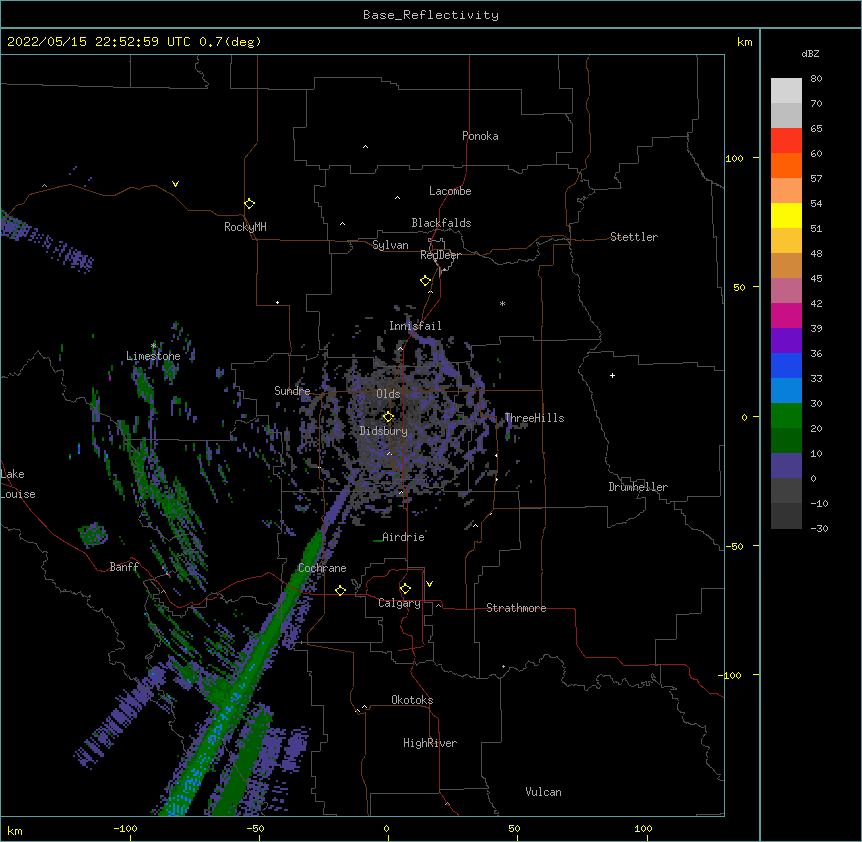The height and width of the screenshot is (842, 862).
Task: Pick the pink 45 dBZ legend swatch
Action: click(786, 290)
